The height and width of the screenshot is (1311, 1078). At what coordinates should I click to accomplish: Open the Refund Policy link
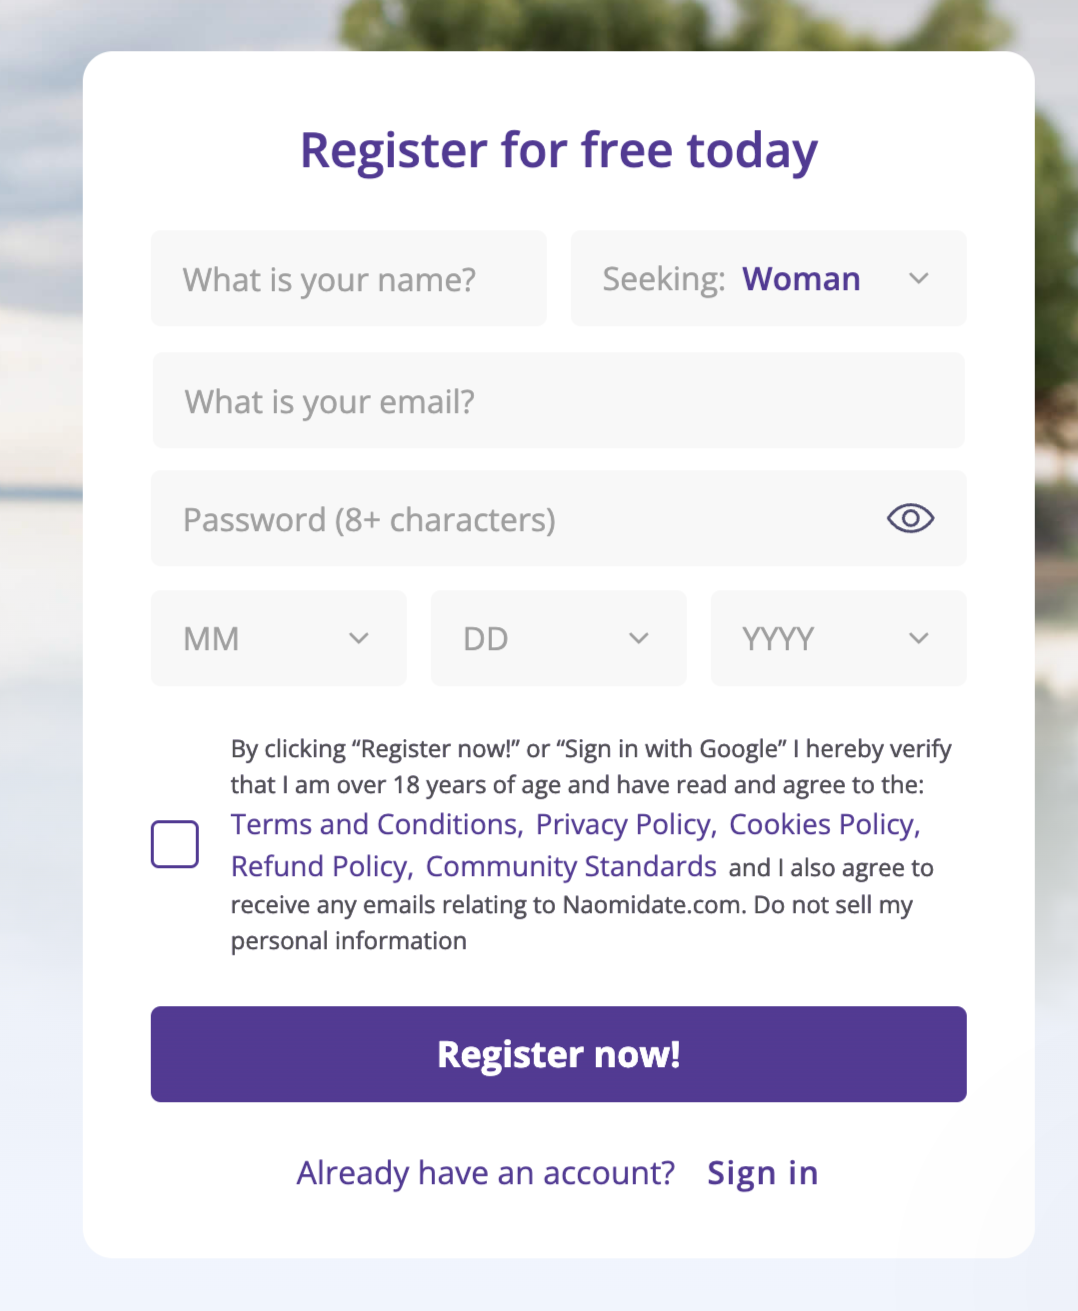pyautogui.click(x=318, y=866)
